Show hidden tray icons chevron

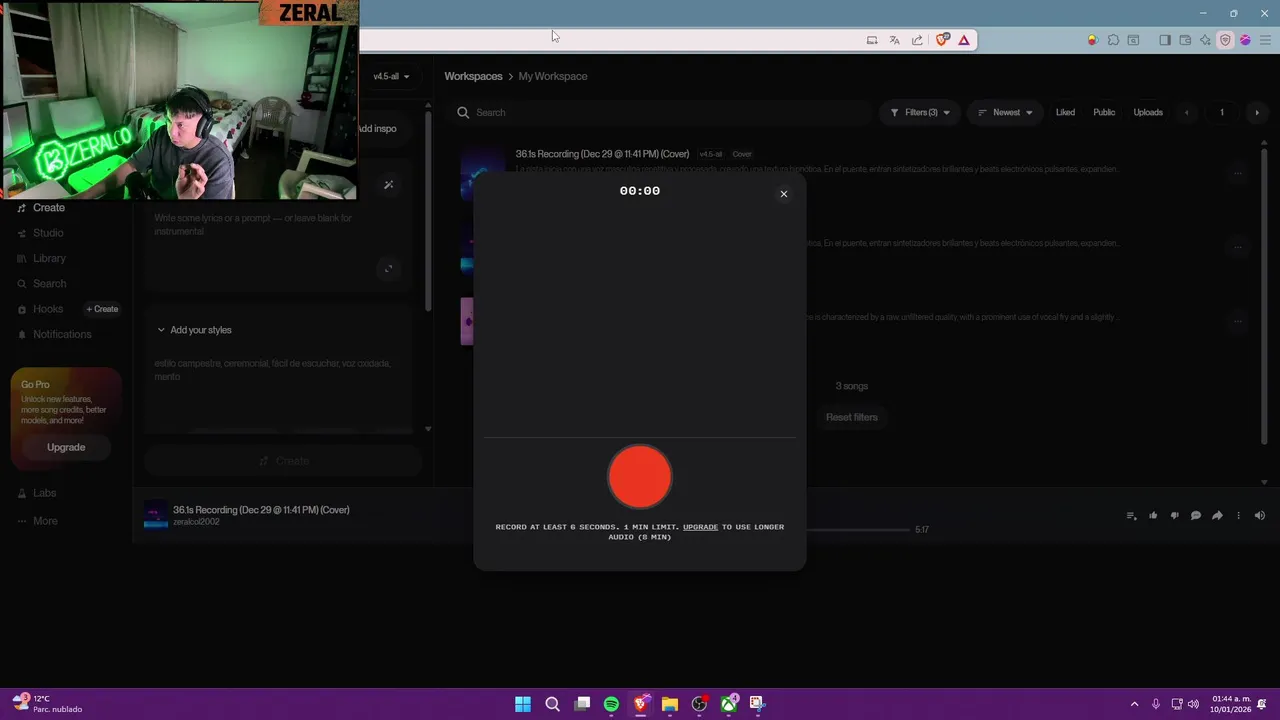coord(1134,704)
